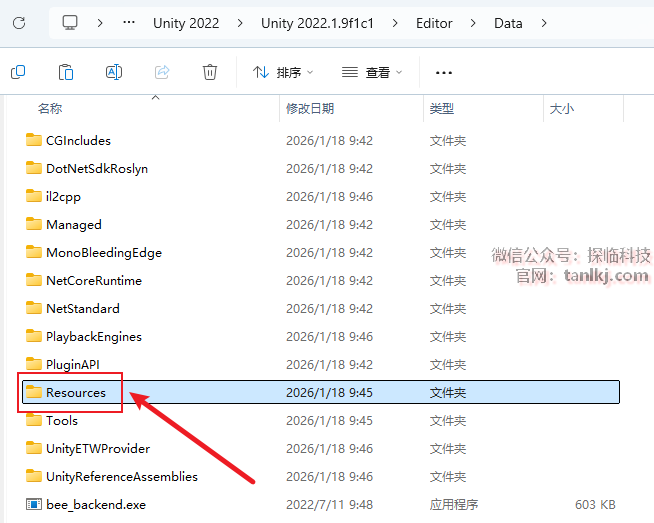Screen dimensions: 654x523
Task: Select the NetCoreRuntime folder icon
Action: [x=33, y=280]
